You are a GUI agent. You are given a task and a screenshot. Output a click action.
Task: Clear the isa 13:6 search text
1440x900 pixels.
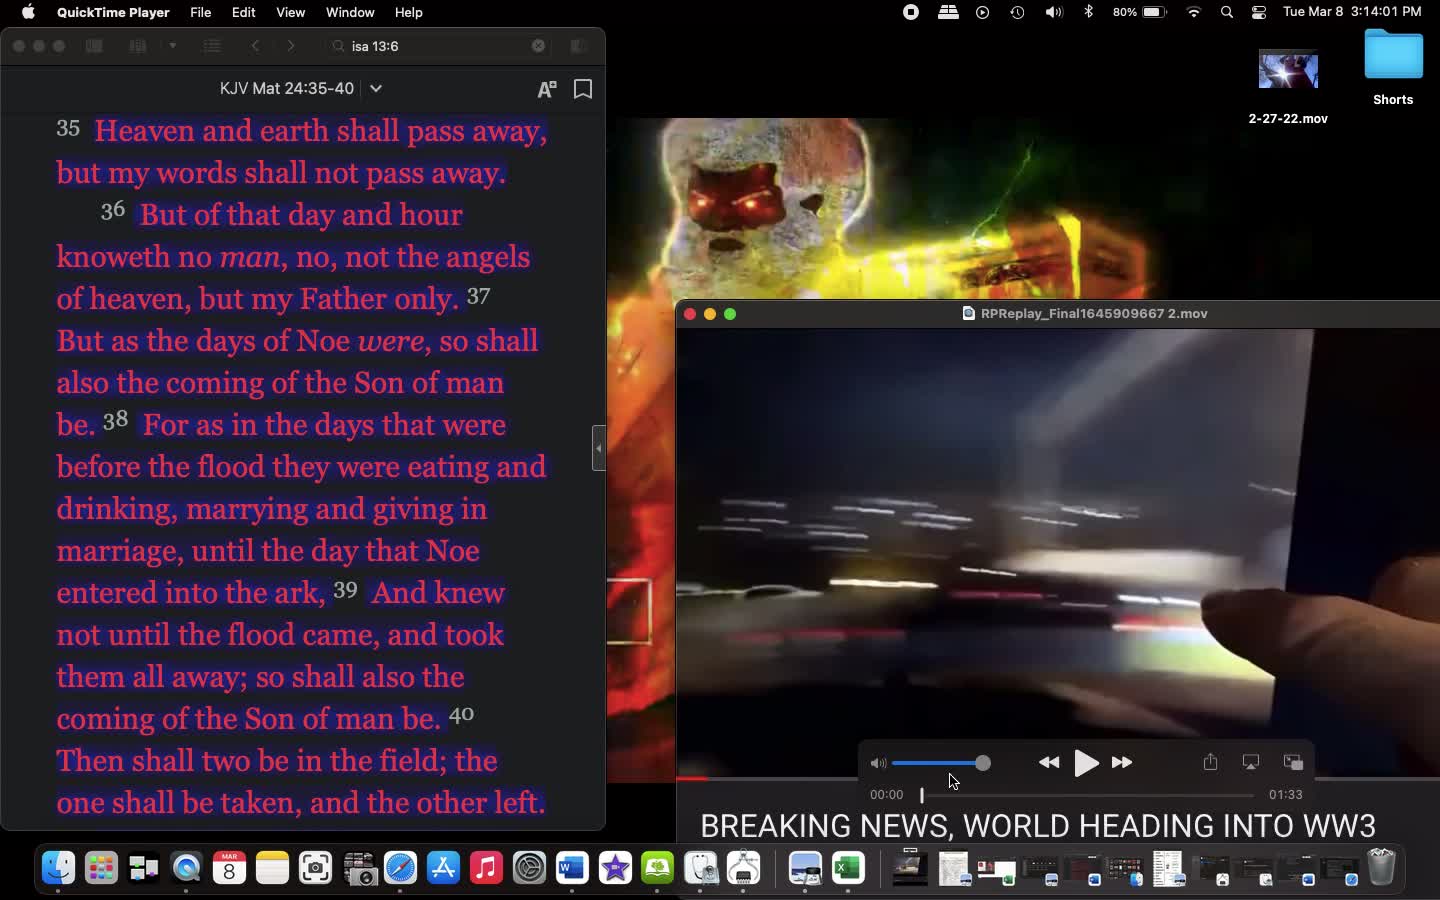[538, 46]
